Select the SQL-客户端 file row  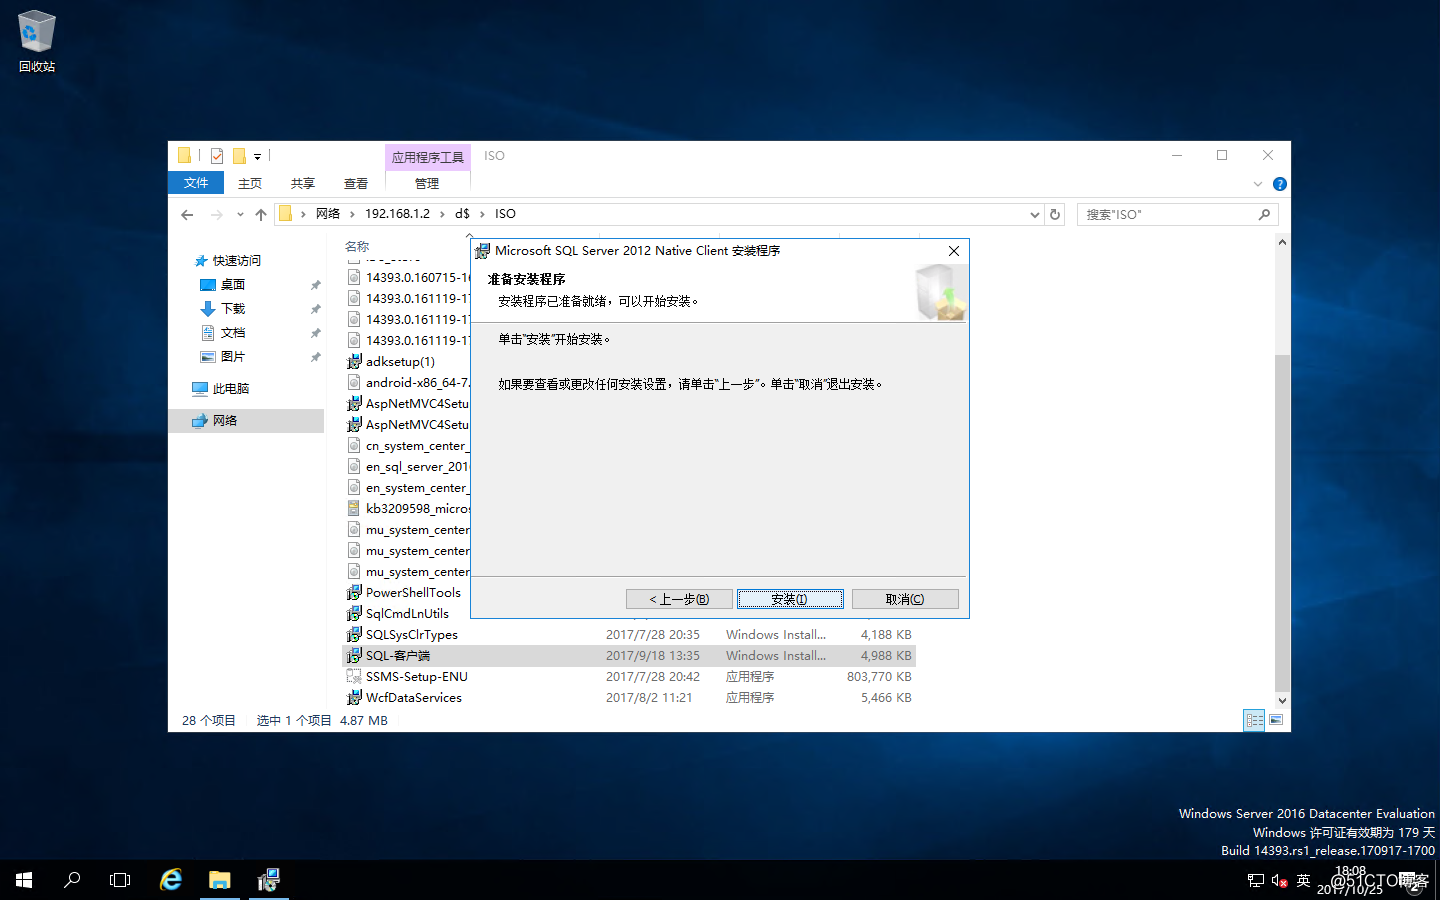pos(629,656)
